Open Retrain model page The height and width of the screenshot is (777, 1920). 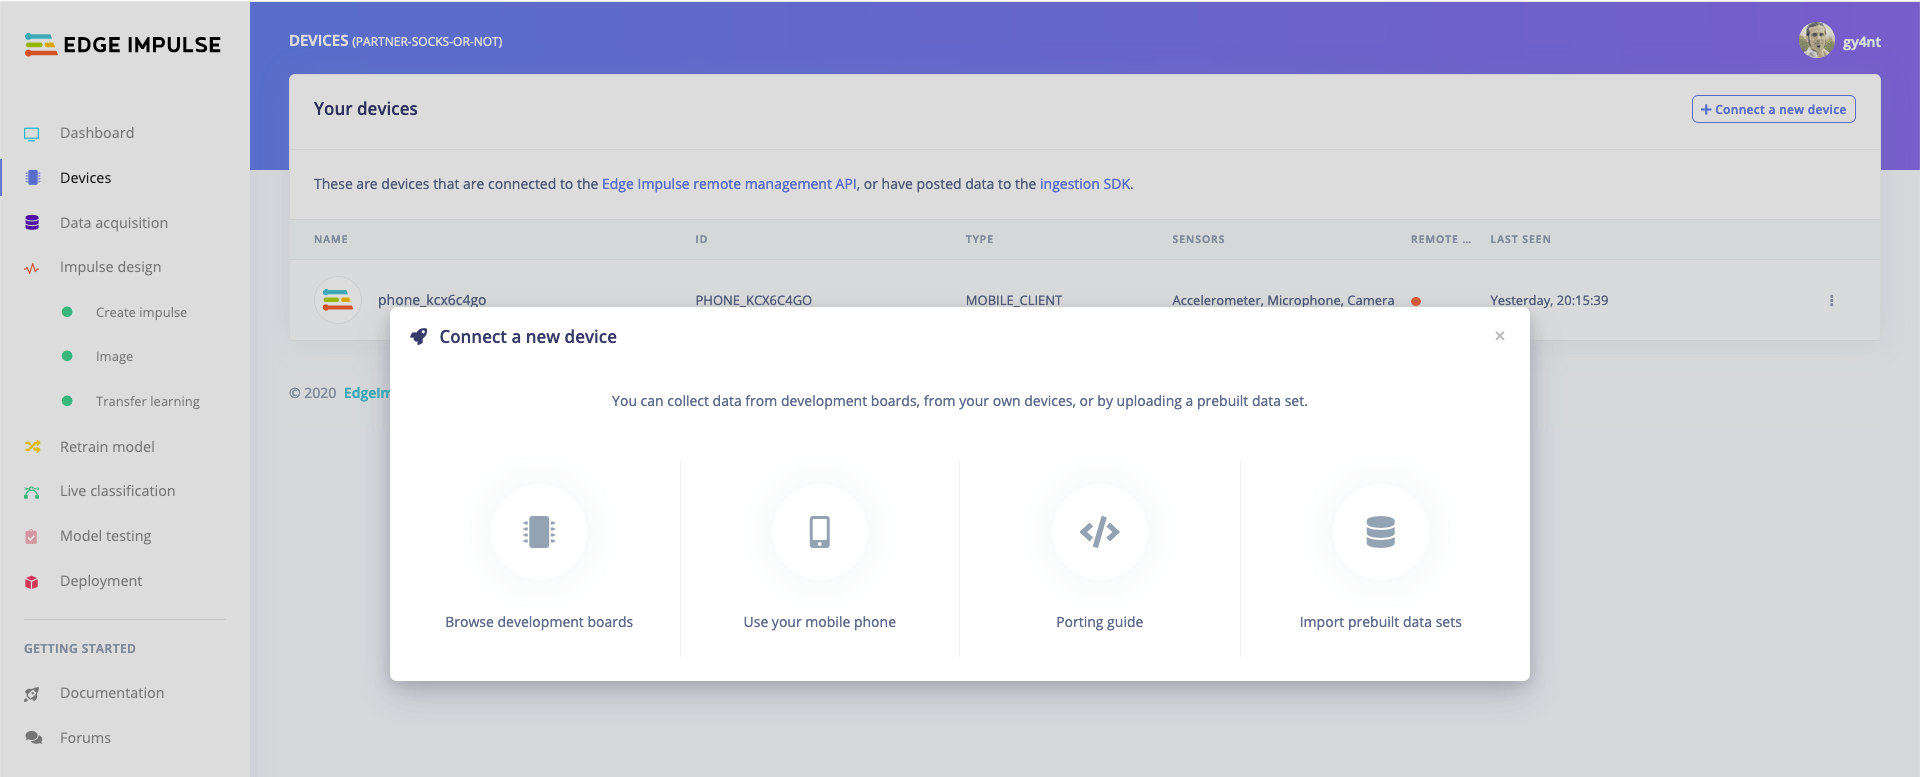(107, 447)
